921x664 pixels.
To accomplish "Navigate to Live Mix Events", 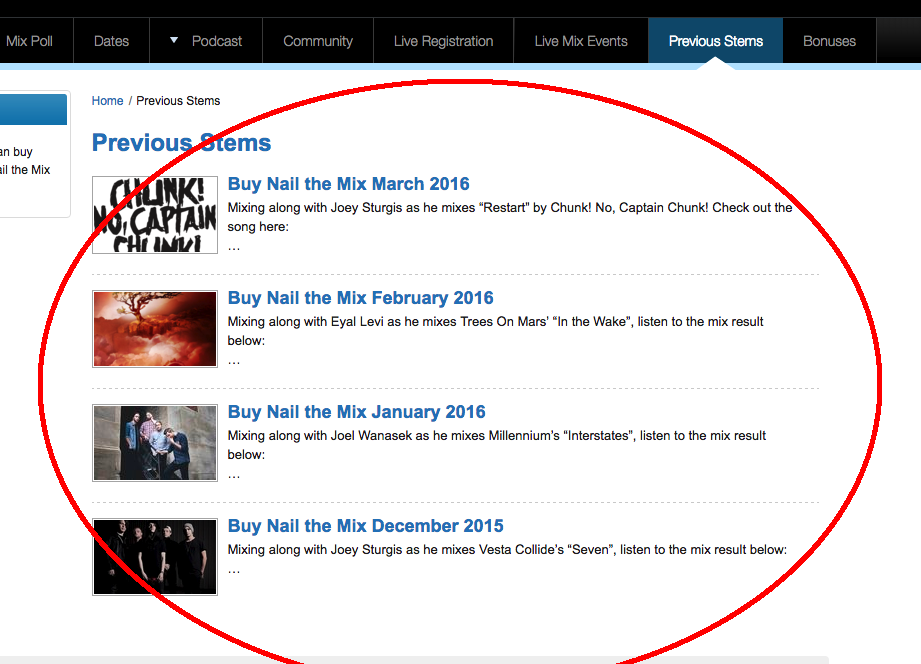I will (581, 41).
